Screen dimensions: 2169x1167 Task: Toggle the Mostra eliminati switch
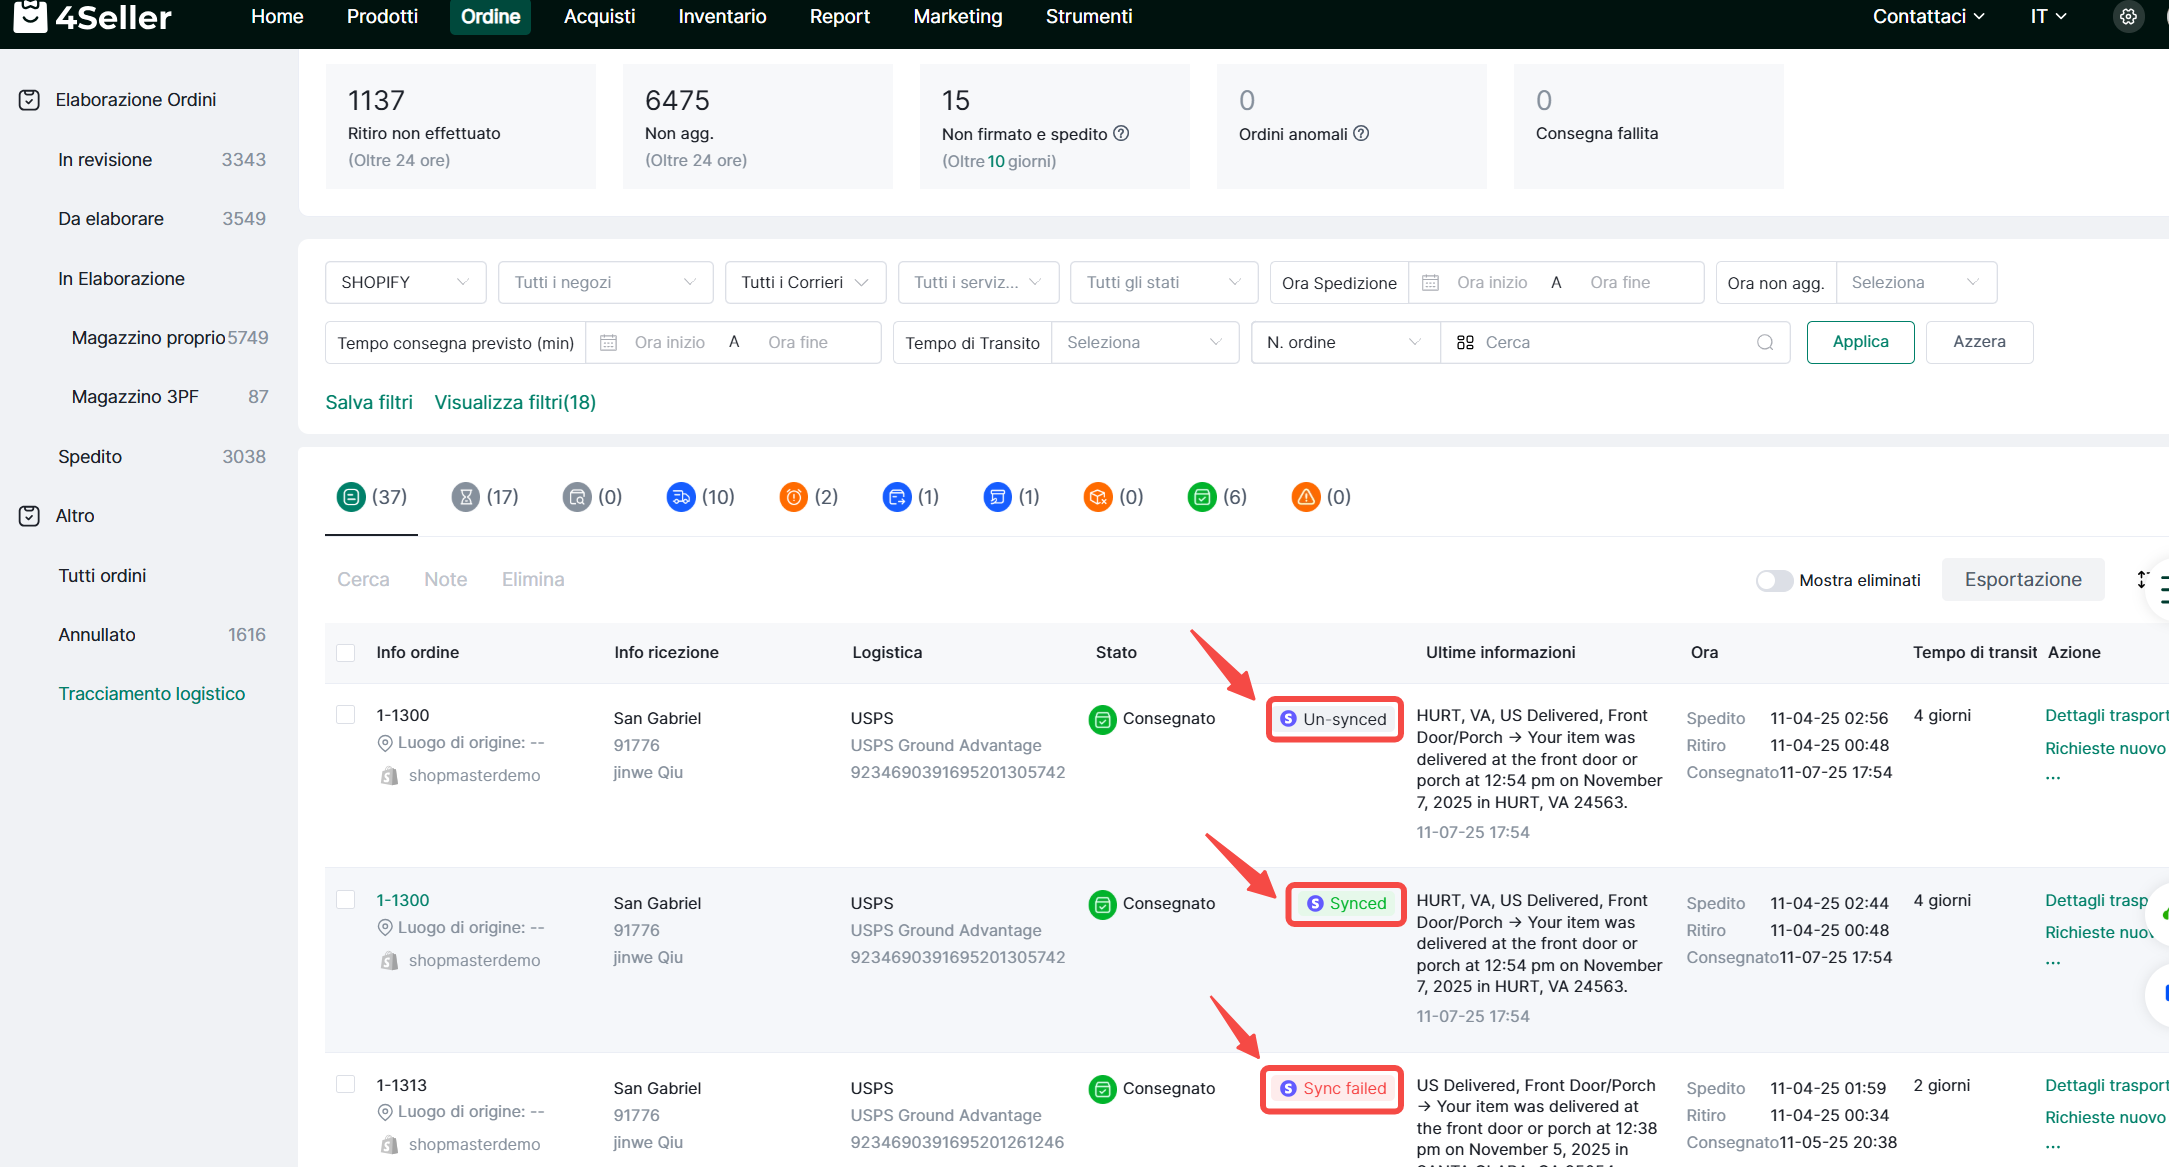tap(1774, 580)
